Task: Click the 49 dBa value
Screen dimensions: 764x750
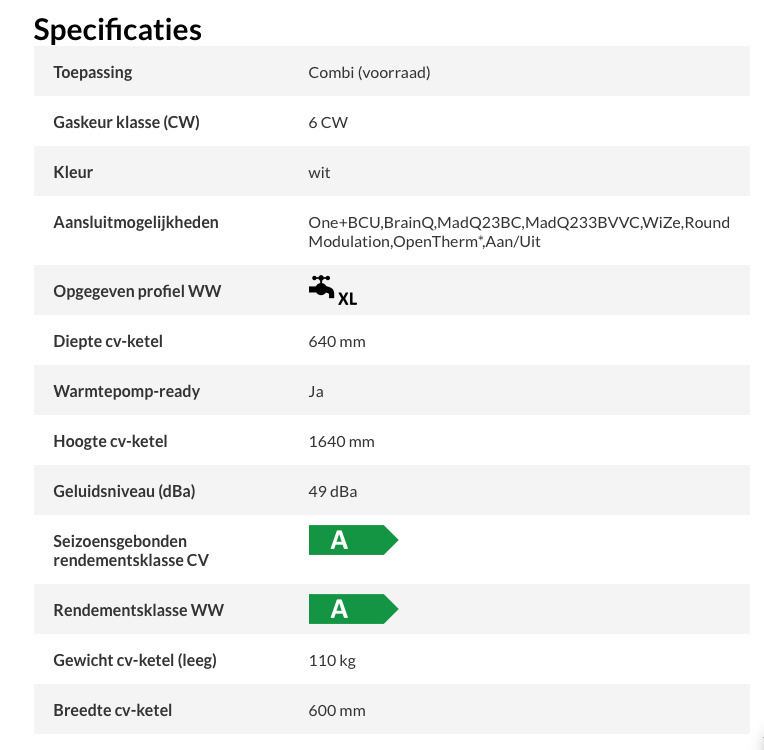Action: pos(333,492)
